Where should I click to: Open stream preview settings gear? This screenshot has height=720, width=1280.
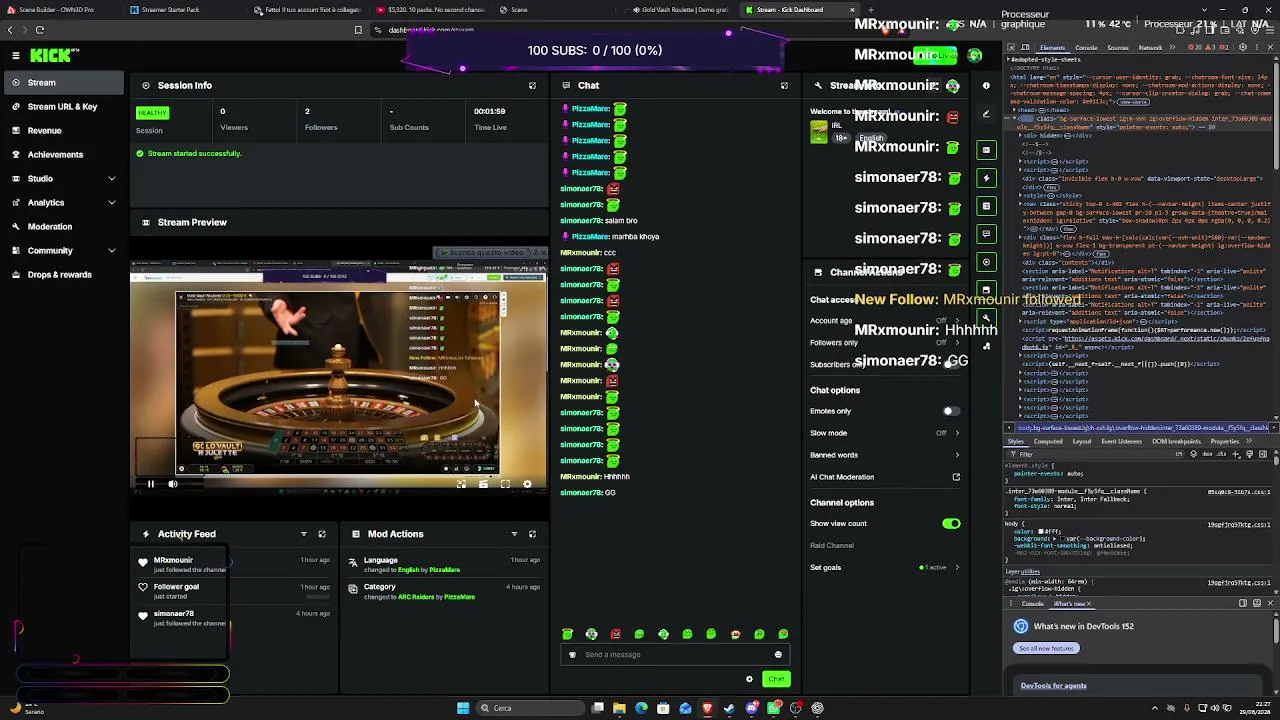[x=527, y=484]
